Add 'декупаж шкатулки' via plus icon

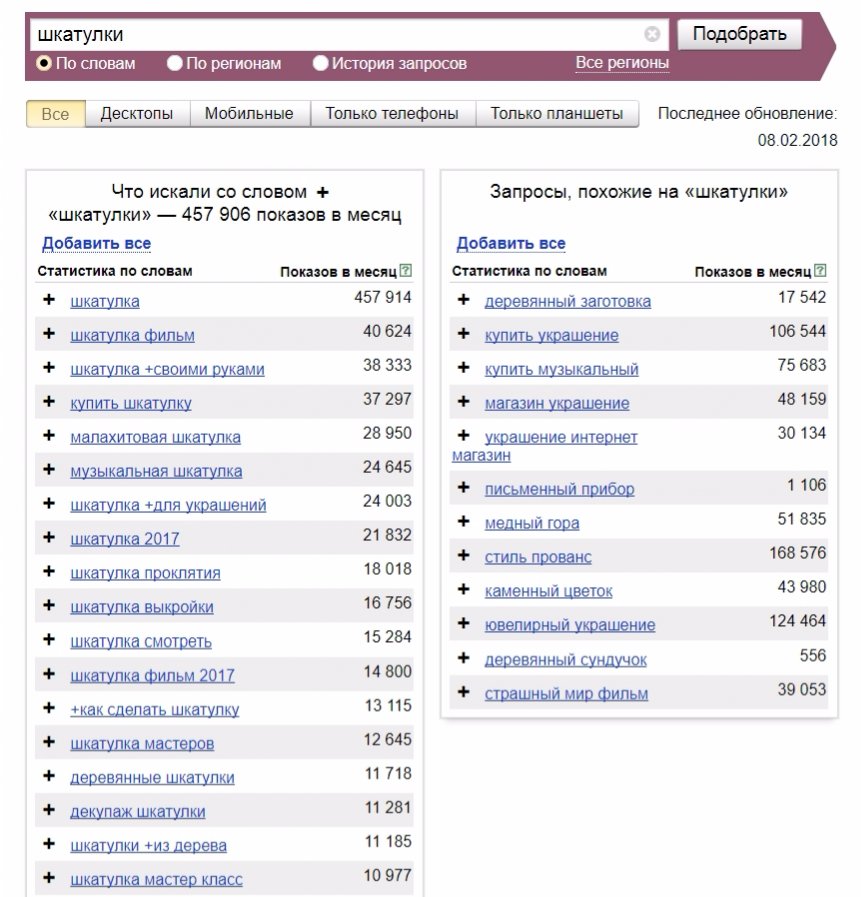click(49, 810)
